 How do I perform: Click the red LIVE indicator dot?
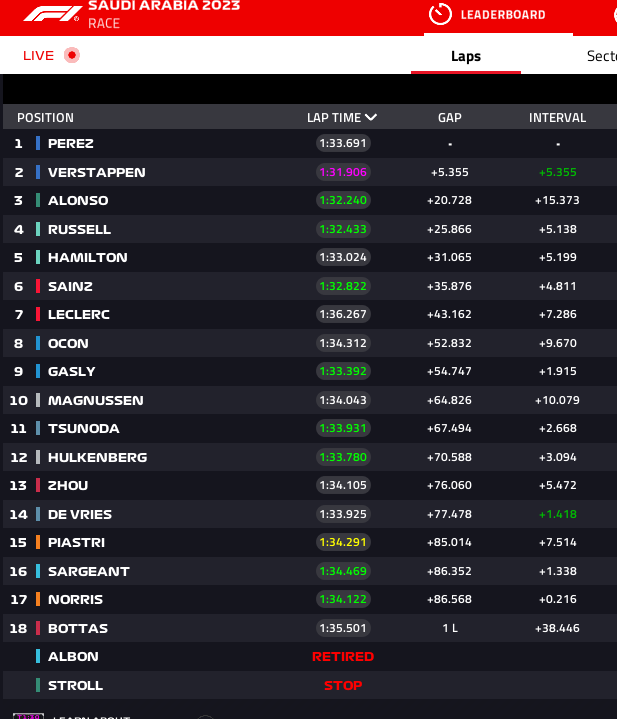point(72,55)
